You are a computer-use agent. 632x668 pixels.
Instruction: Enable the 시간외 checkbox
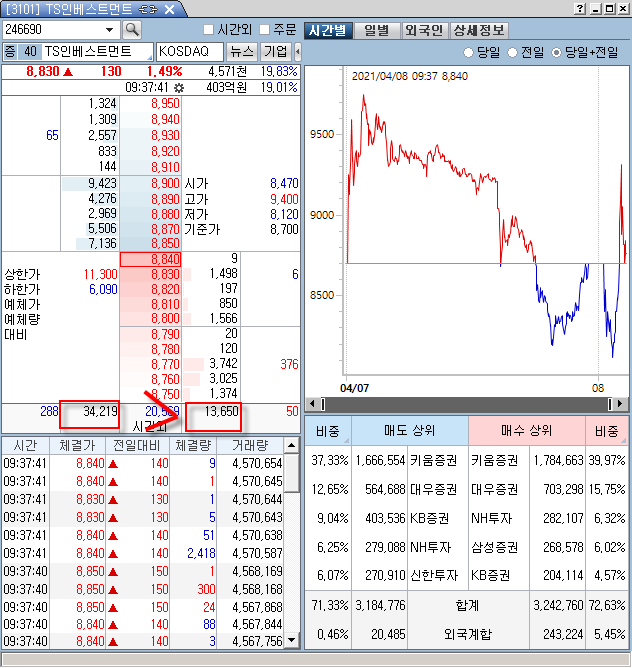click(208, 30)
